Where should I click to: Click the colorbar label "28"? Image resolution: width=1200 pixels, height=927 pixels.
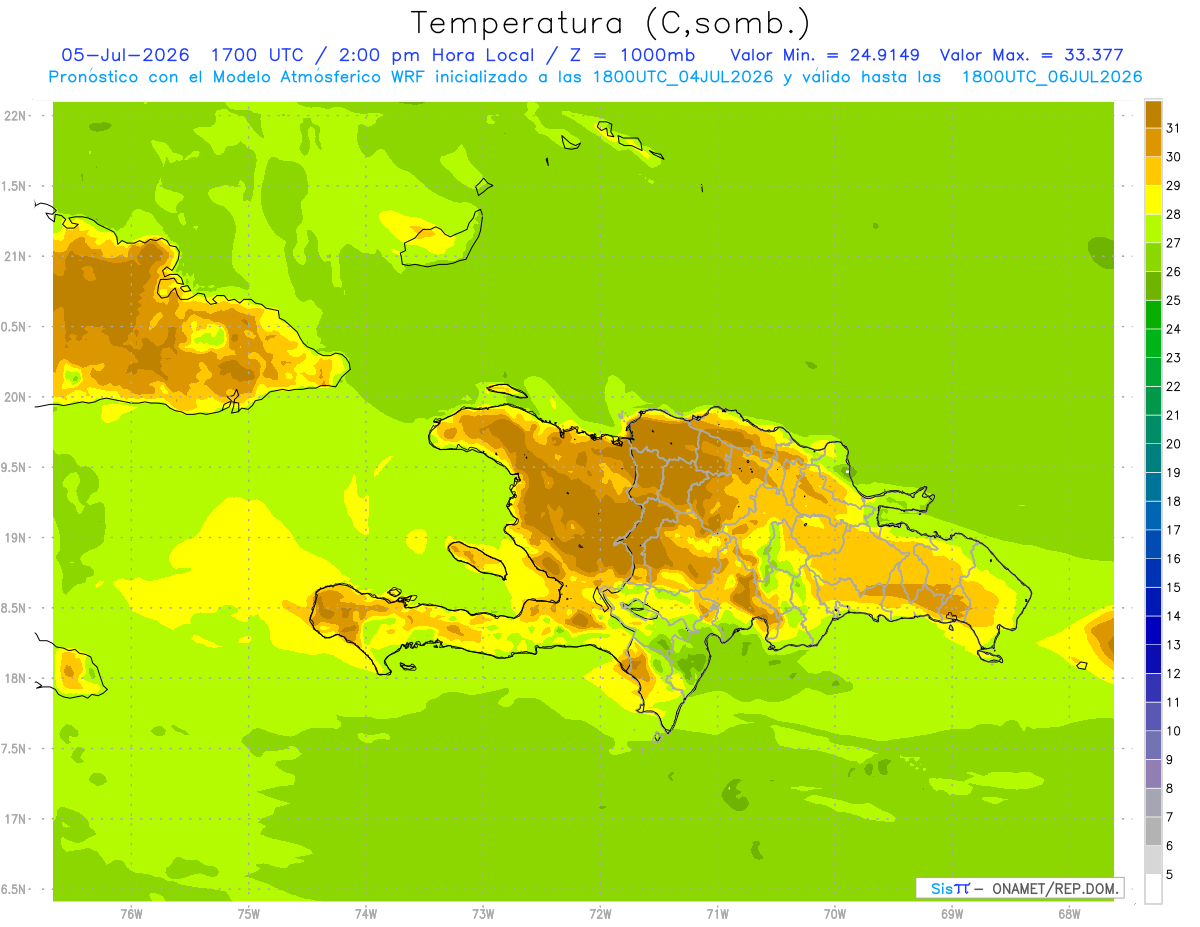1173,214
